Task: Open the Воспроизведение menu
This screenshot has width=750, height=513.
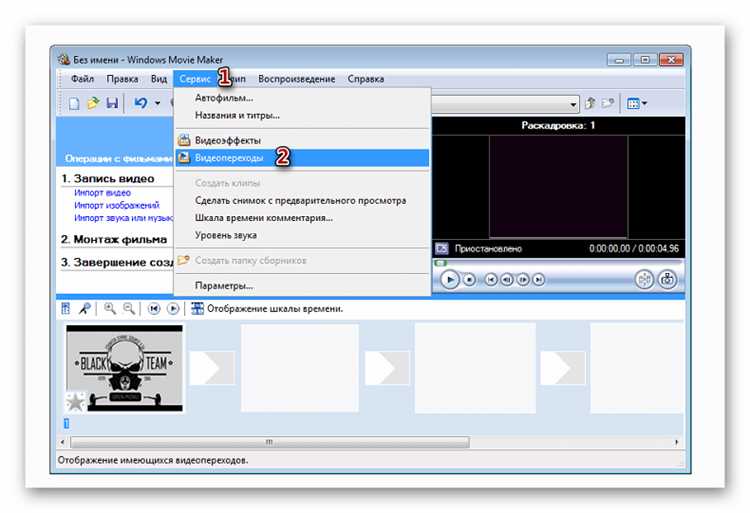Action: click(x=297, y=79)
